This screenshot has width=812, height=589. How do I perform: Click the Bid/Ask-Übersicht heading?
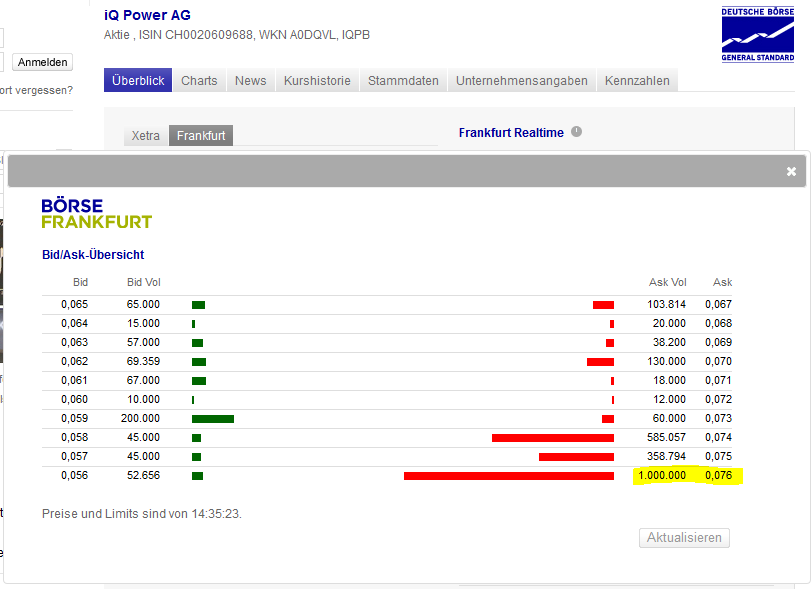pos(93,255)
